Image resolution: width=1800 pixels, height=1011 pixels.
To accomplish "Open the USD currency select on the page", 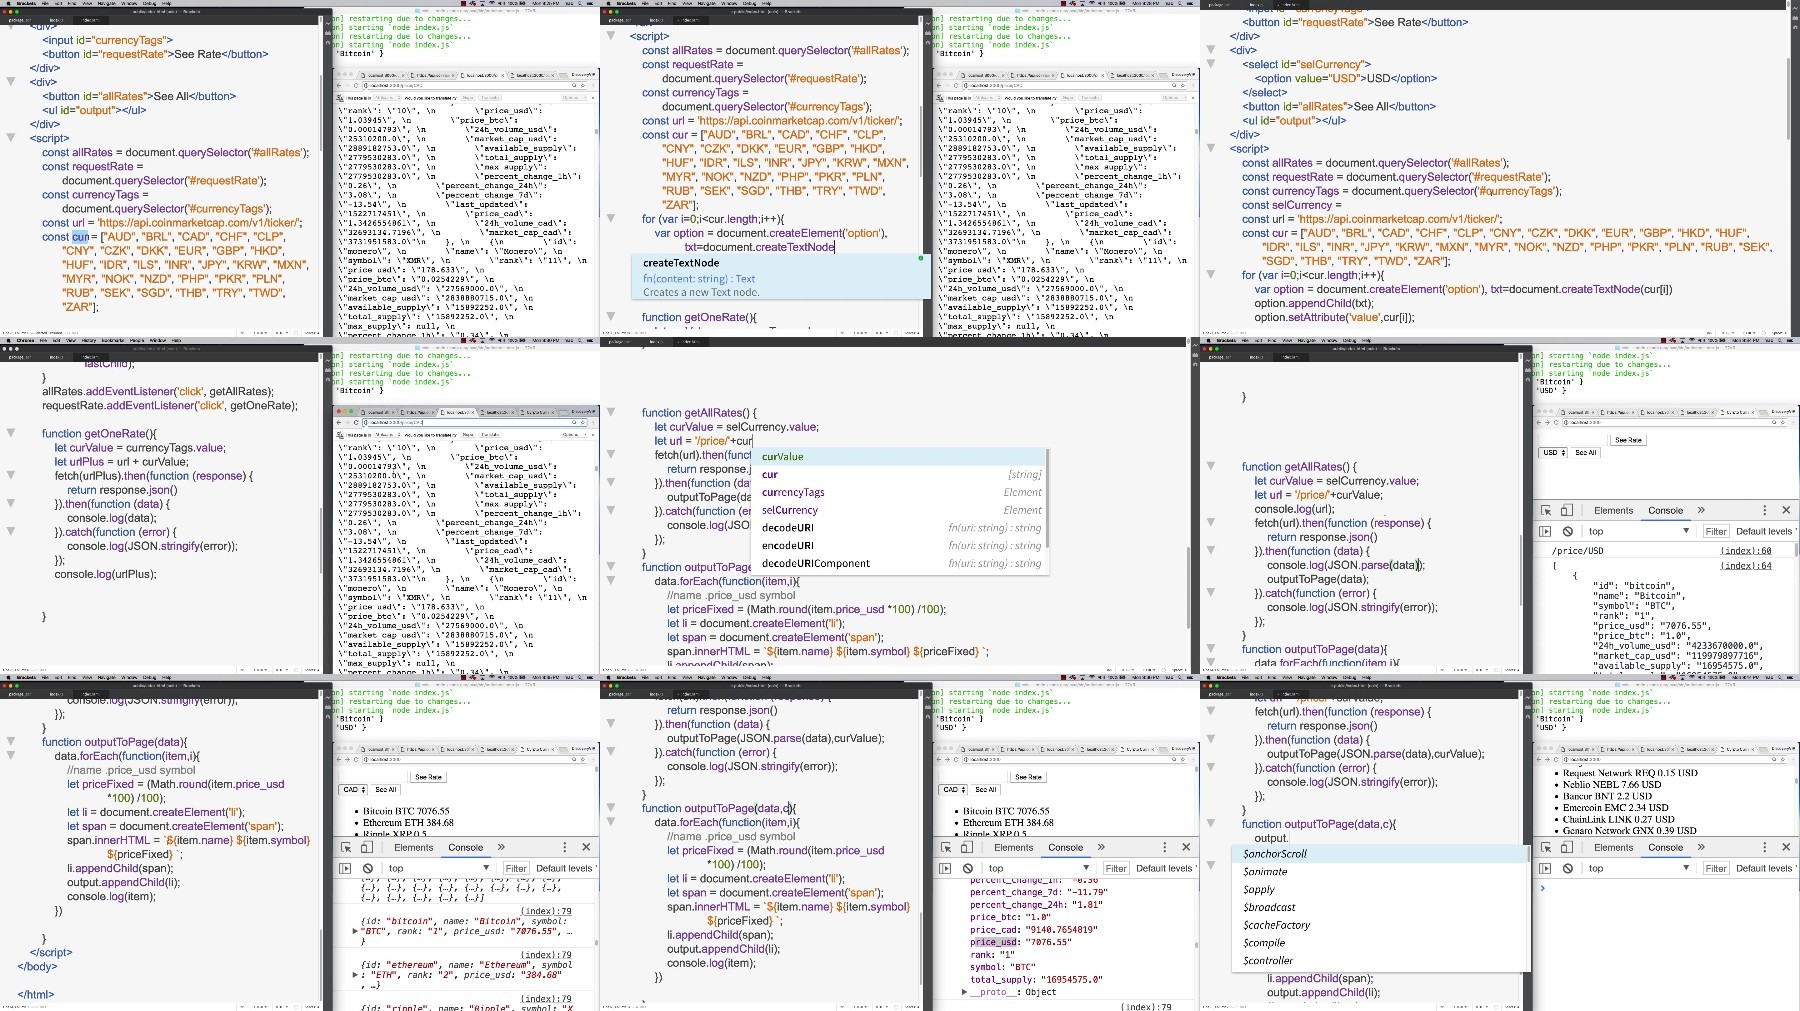I will 1553,452.
